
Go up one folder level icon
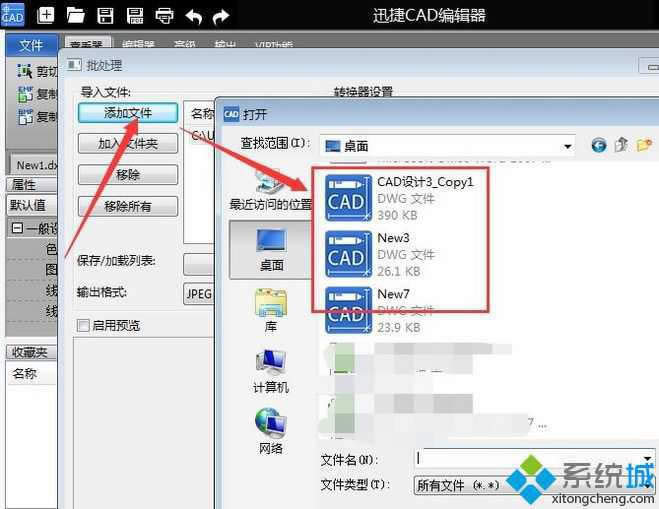621,145
